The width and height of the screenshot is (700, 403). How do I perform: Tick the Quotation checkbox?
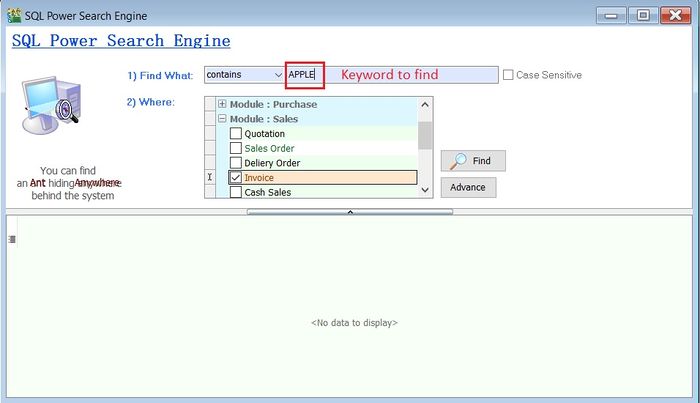pos(236,134)
